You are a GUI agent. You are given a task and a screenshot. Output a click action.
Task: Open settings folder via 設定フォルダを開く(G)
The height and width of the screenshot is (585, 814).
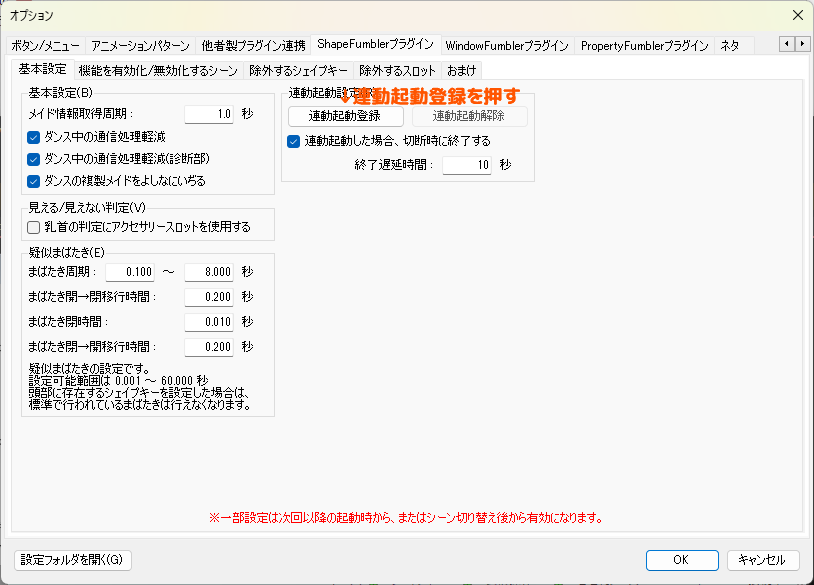click(73, 560)
